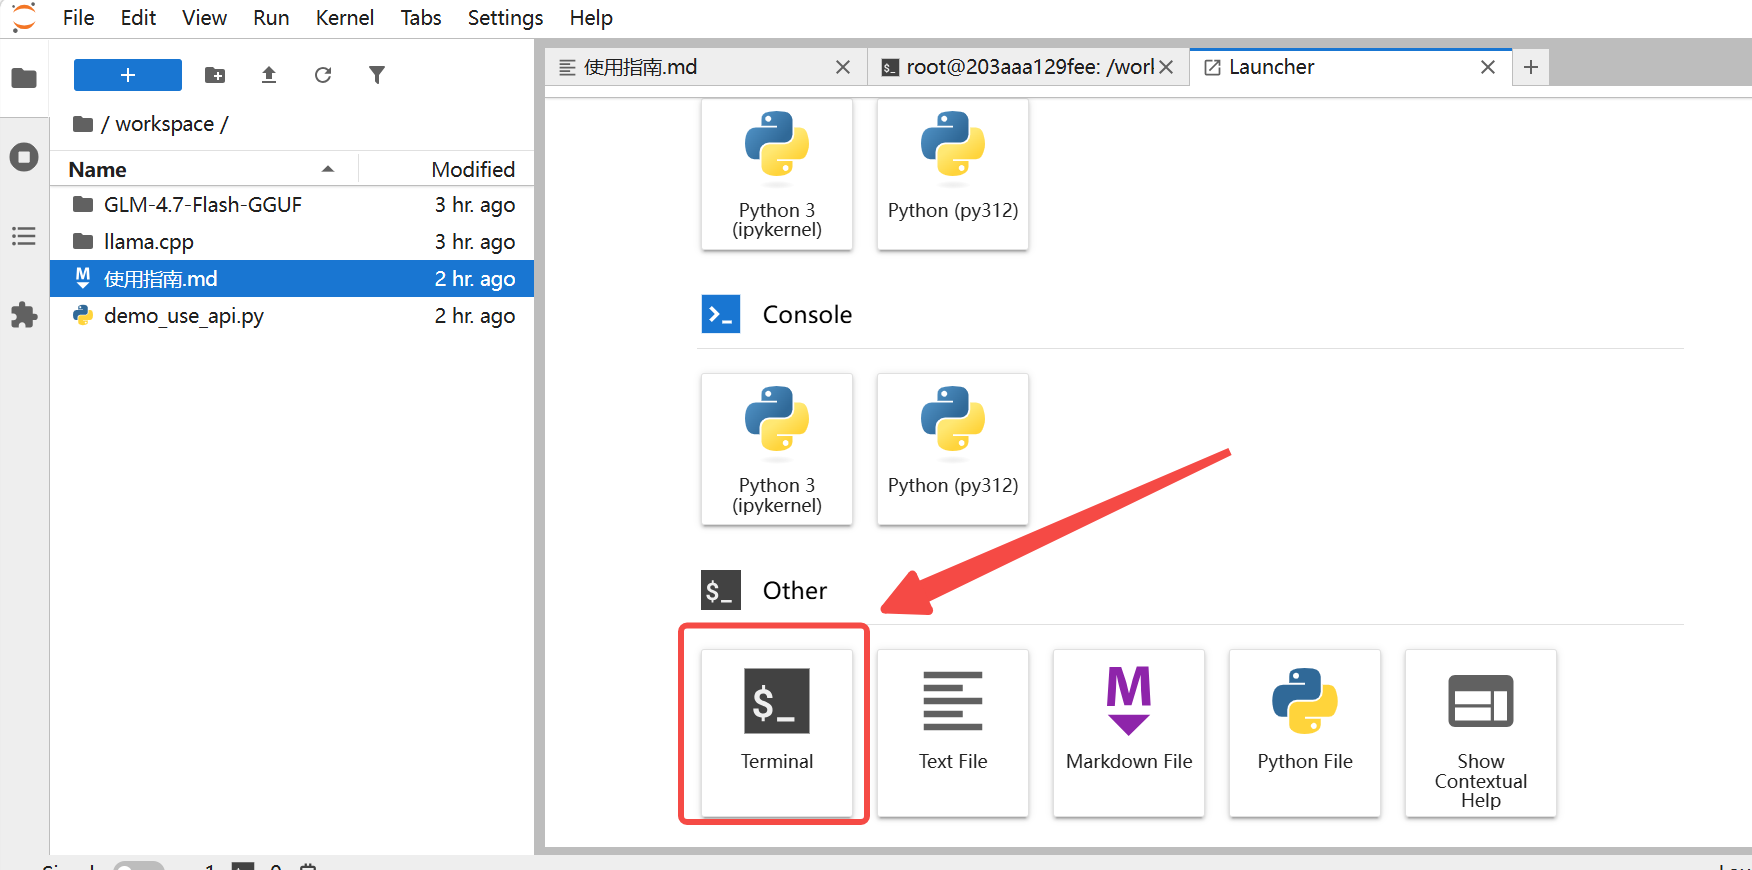The image size is (1752, 870).
Task: Launch Python (py312) console
Action: click(952, 449)
